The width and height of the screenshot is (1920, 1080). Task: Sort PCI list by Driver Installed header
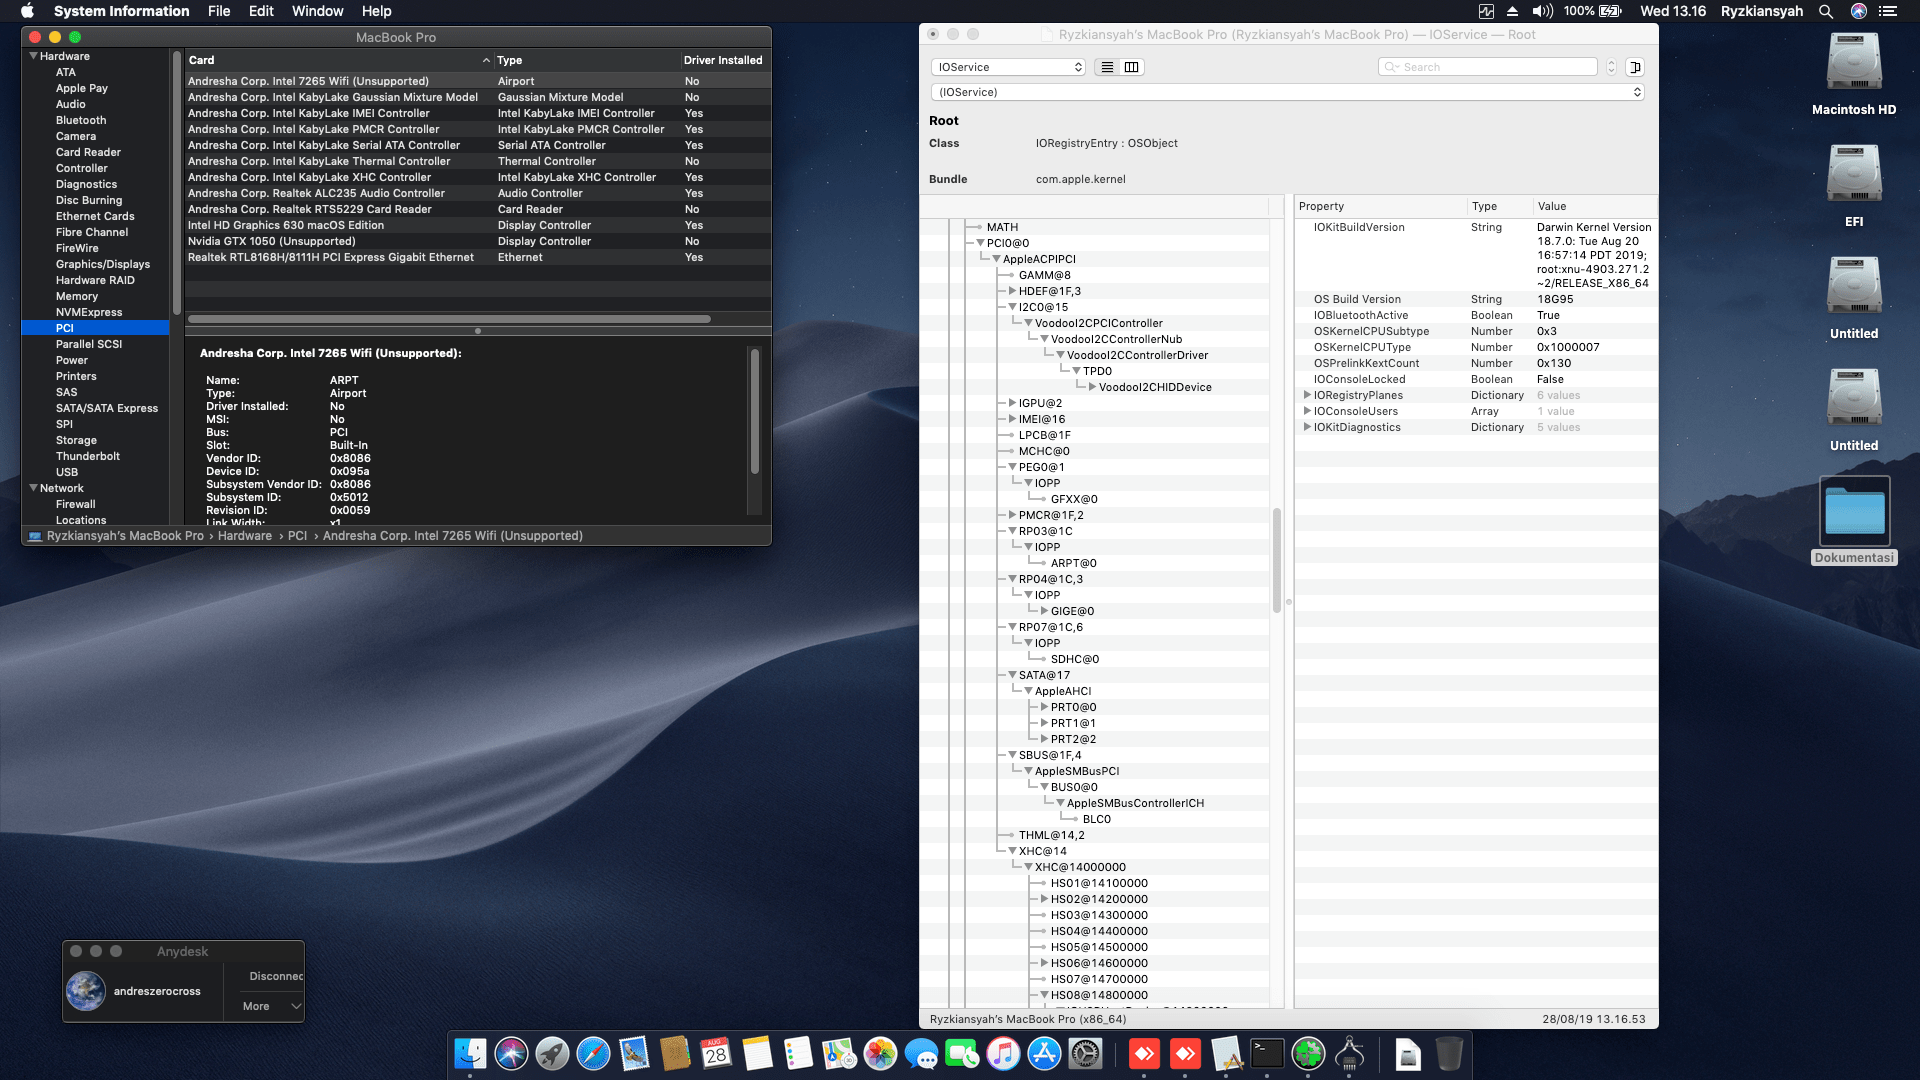point(723,60)
